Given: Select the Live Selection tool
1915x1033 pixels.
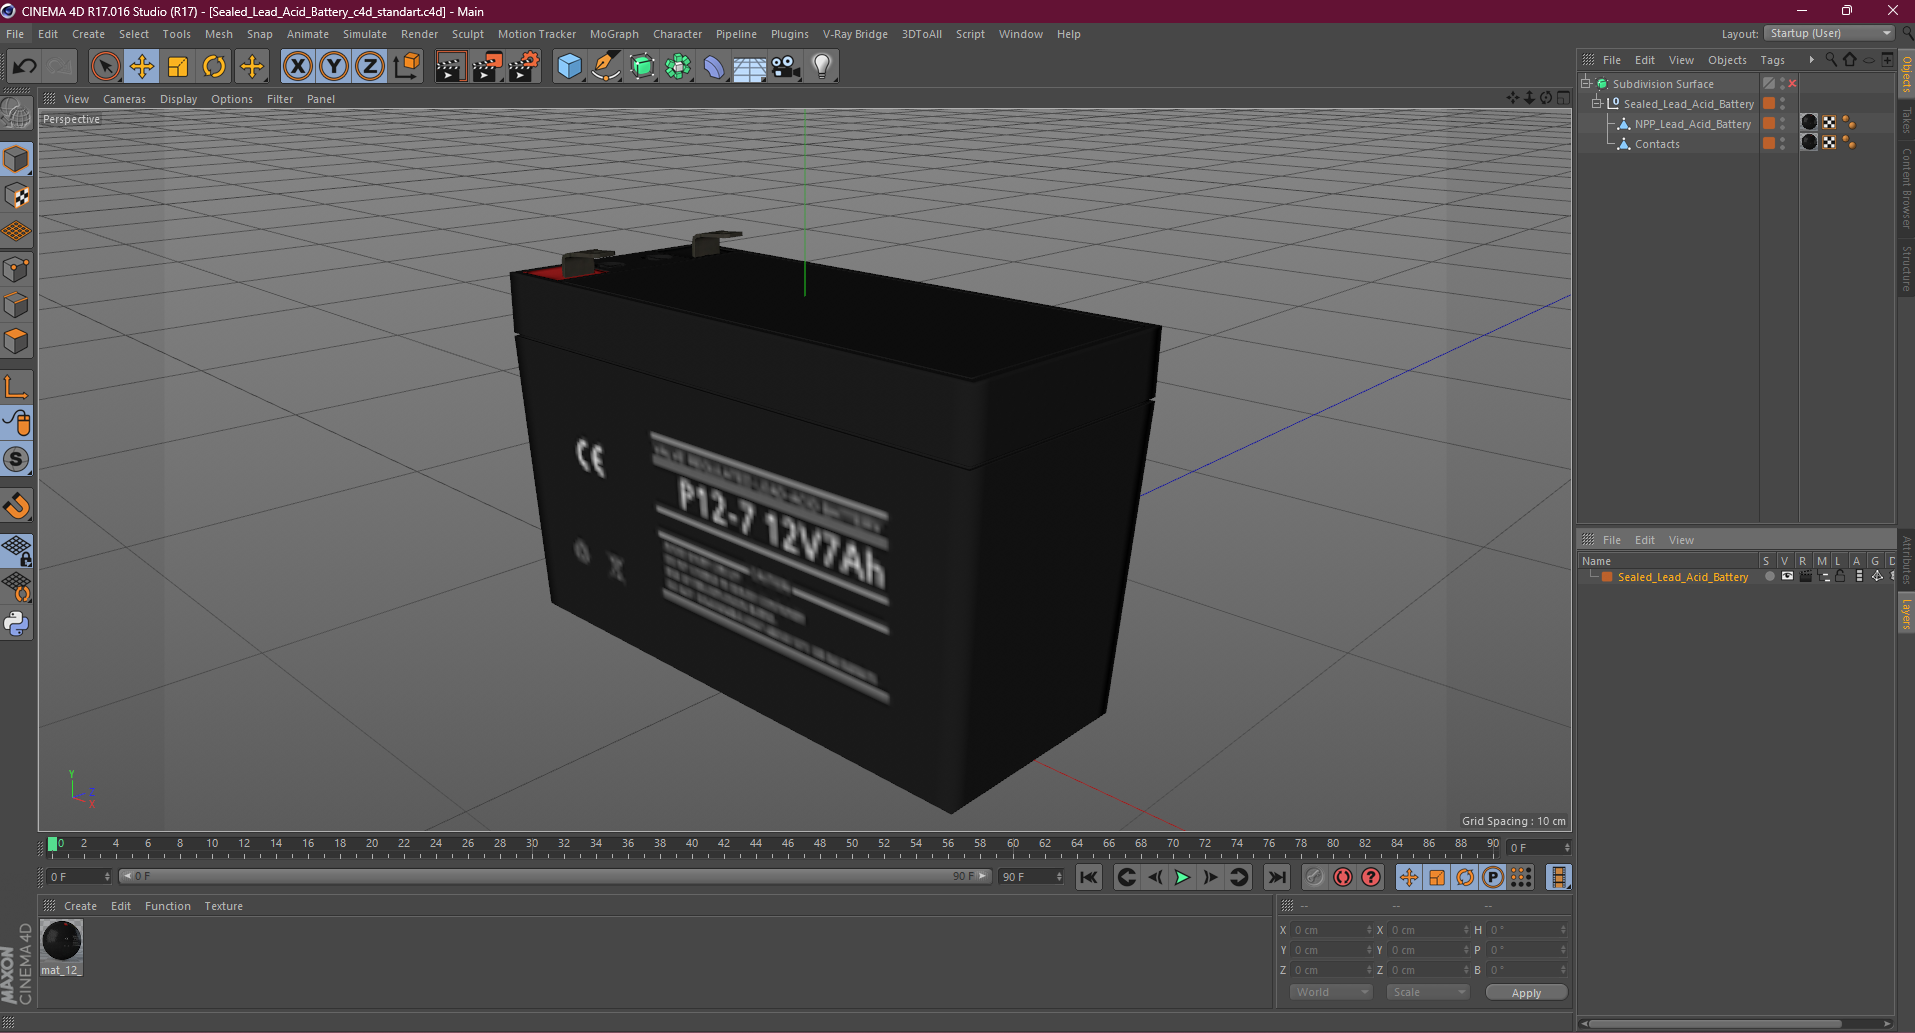Looking at the screenshot, I should [105, 67].
